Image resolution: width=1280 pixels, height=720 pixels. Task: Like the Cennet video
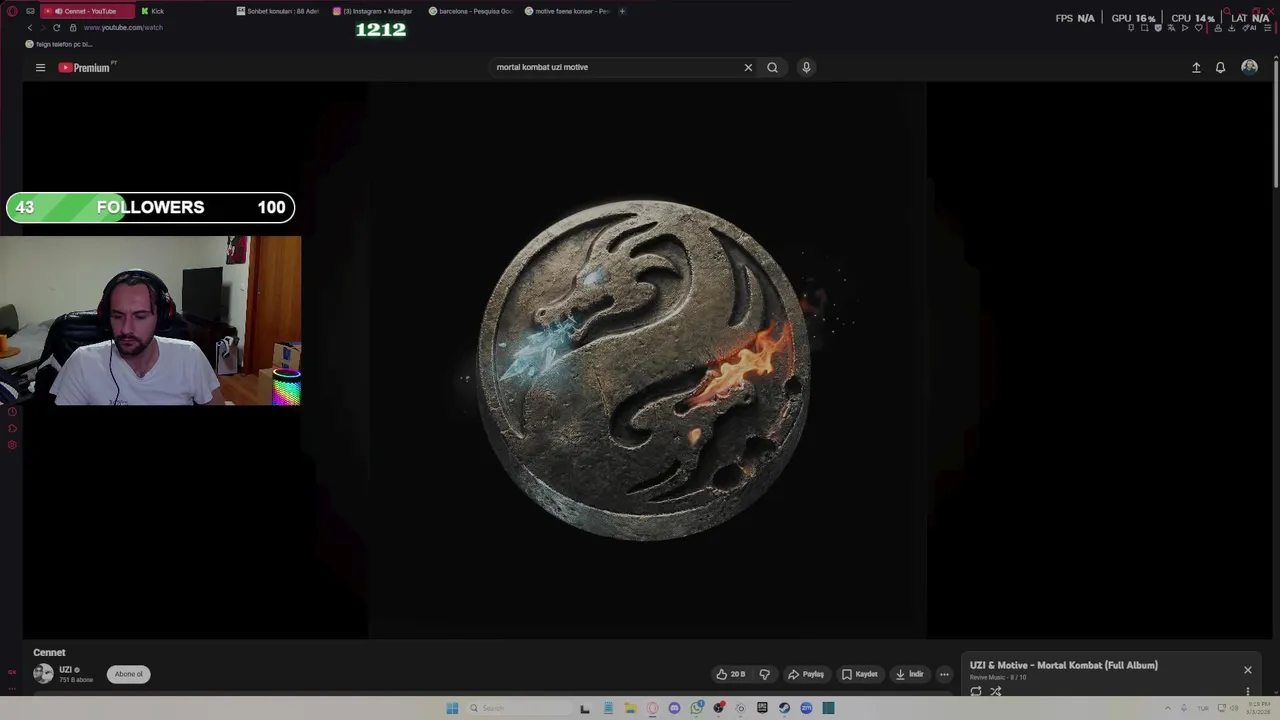tap(731, 674)
